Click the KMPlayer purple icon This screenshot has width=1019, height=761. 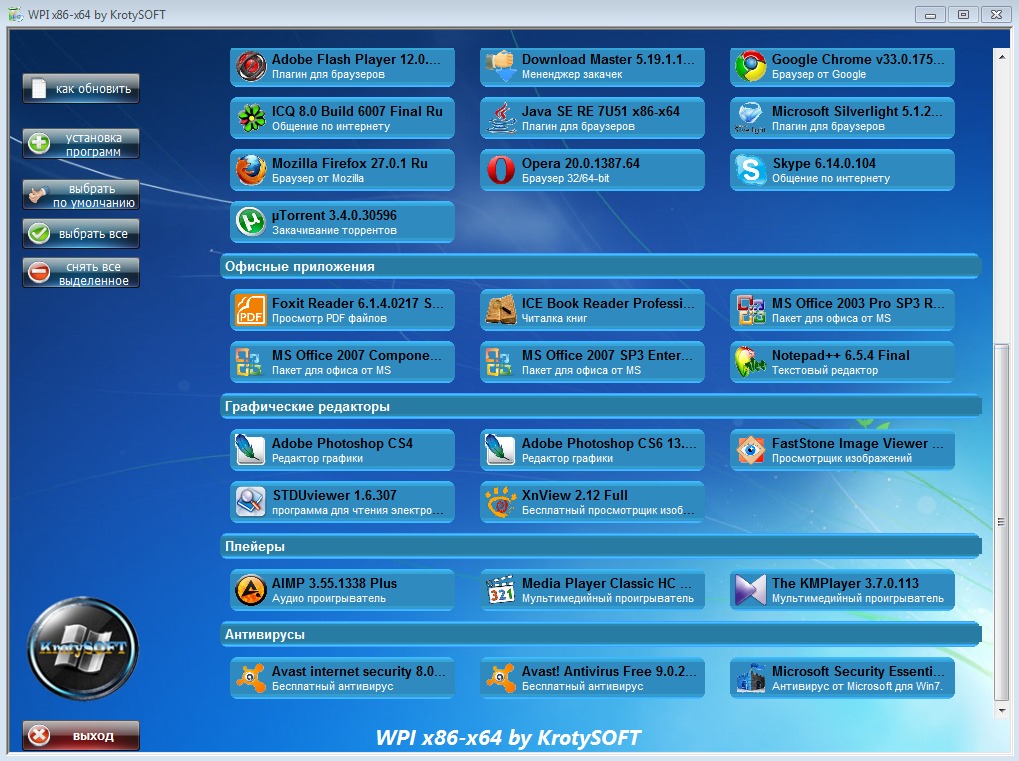point(751,590)
